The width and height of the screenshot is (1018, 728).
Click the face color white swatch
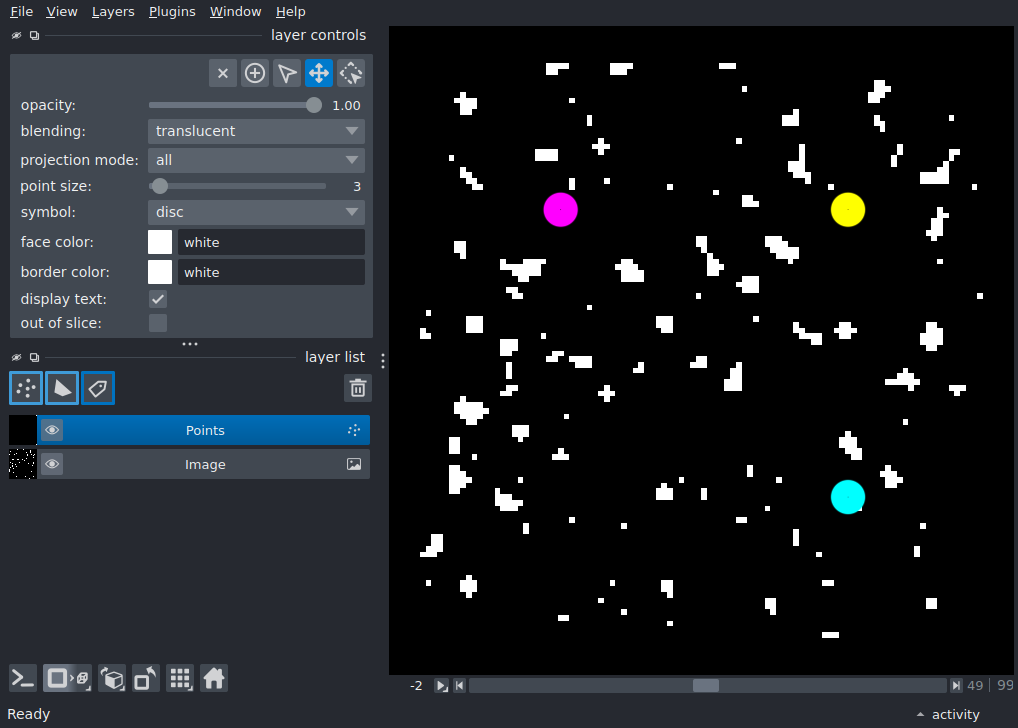point(160,242)
